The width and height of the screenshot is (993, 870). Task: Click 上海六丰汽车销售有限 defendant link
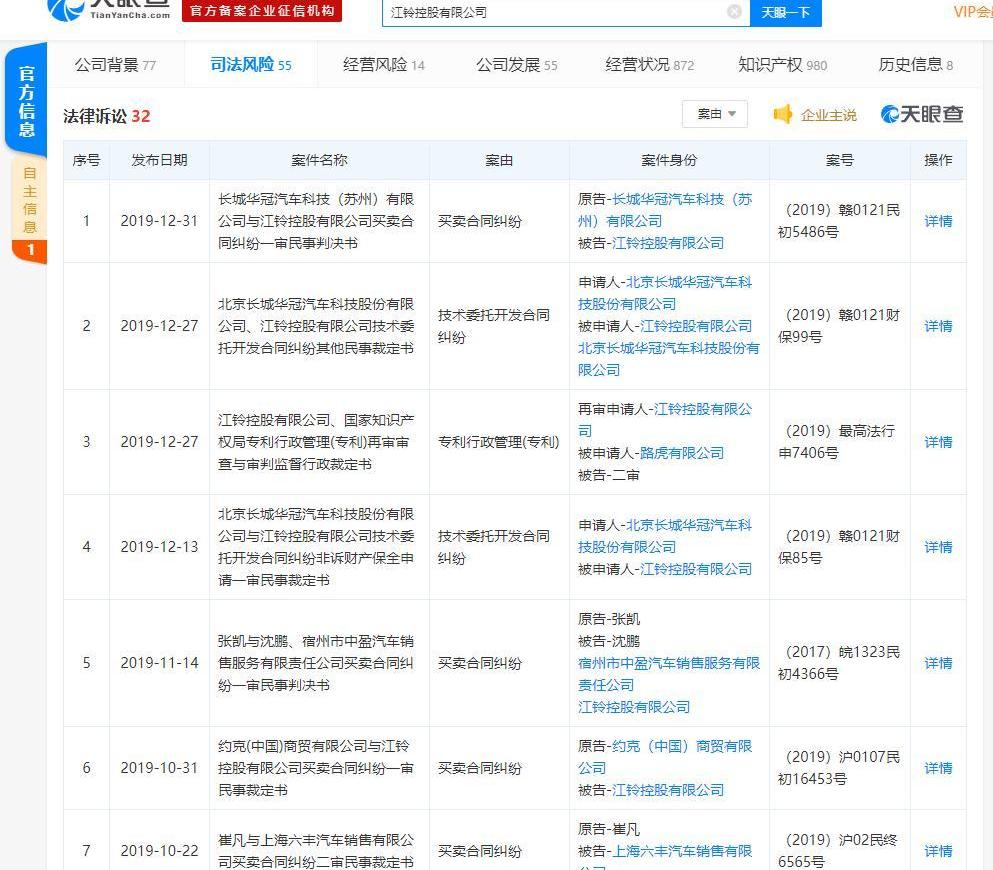tap(682, 851)
